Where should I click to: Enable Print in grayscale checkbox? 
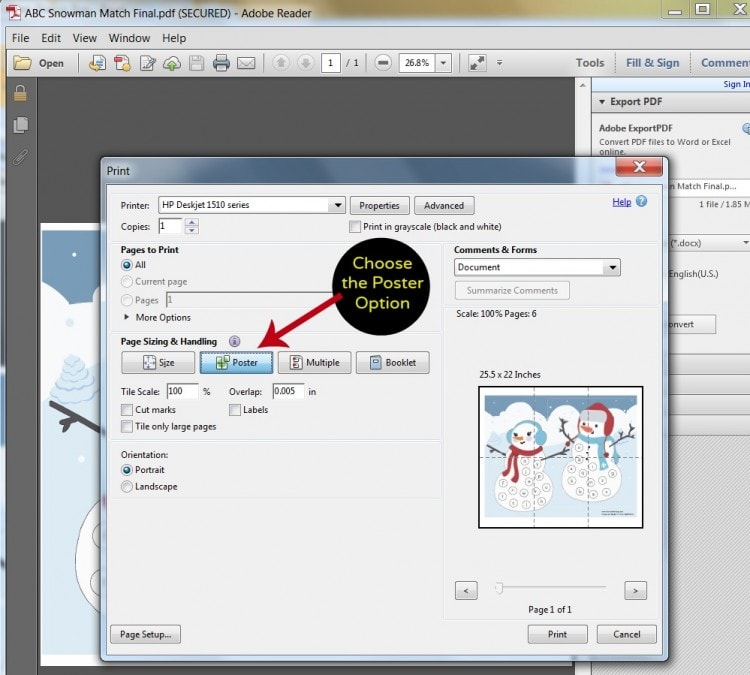tap(355, 227)
